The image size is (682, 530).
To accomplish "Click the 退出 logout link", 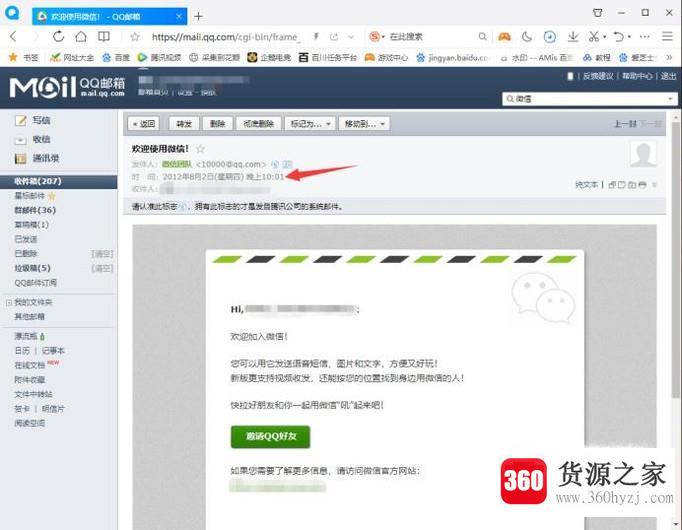I will click(x=668, y=76).
